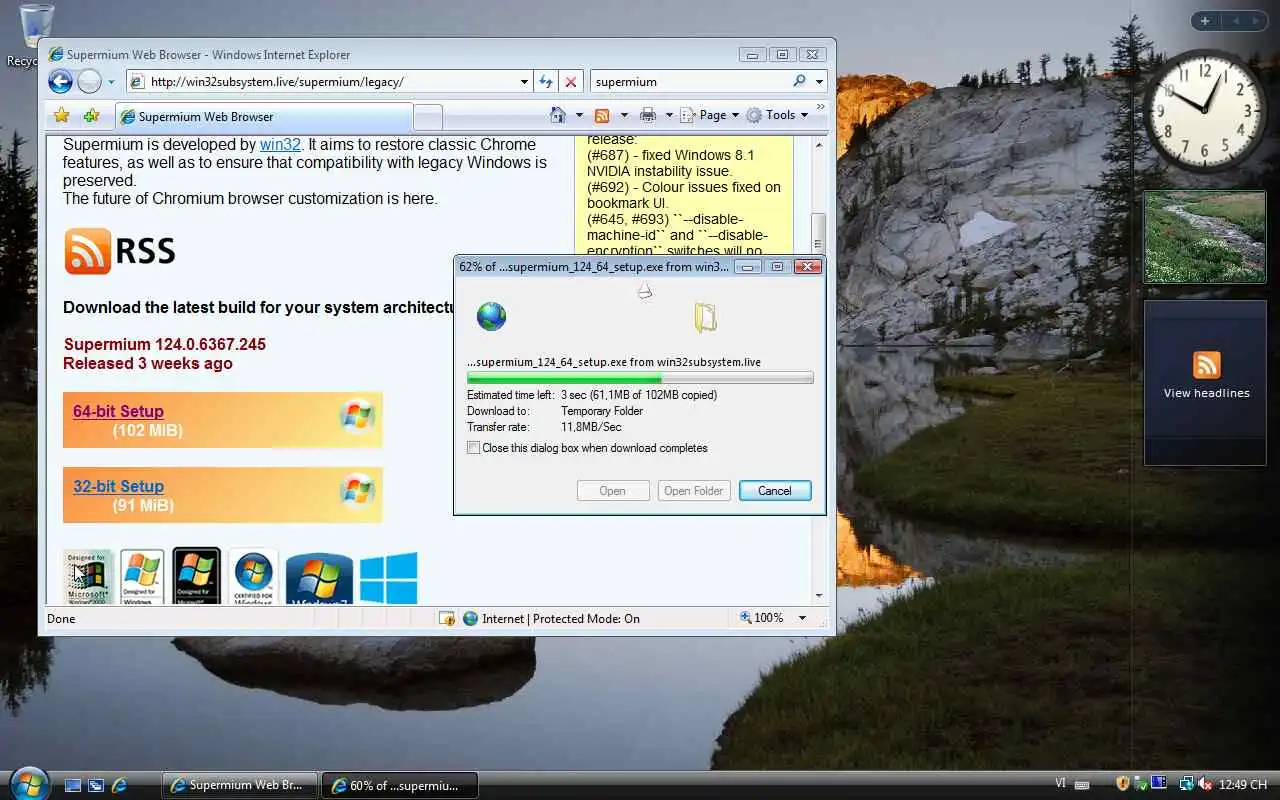This screenshot has height=800, width=1280.
Task: Open a new blank tab
Action: click(x=428, y=117)
